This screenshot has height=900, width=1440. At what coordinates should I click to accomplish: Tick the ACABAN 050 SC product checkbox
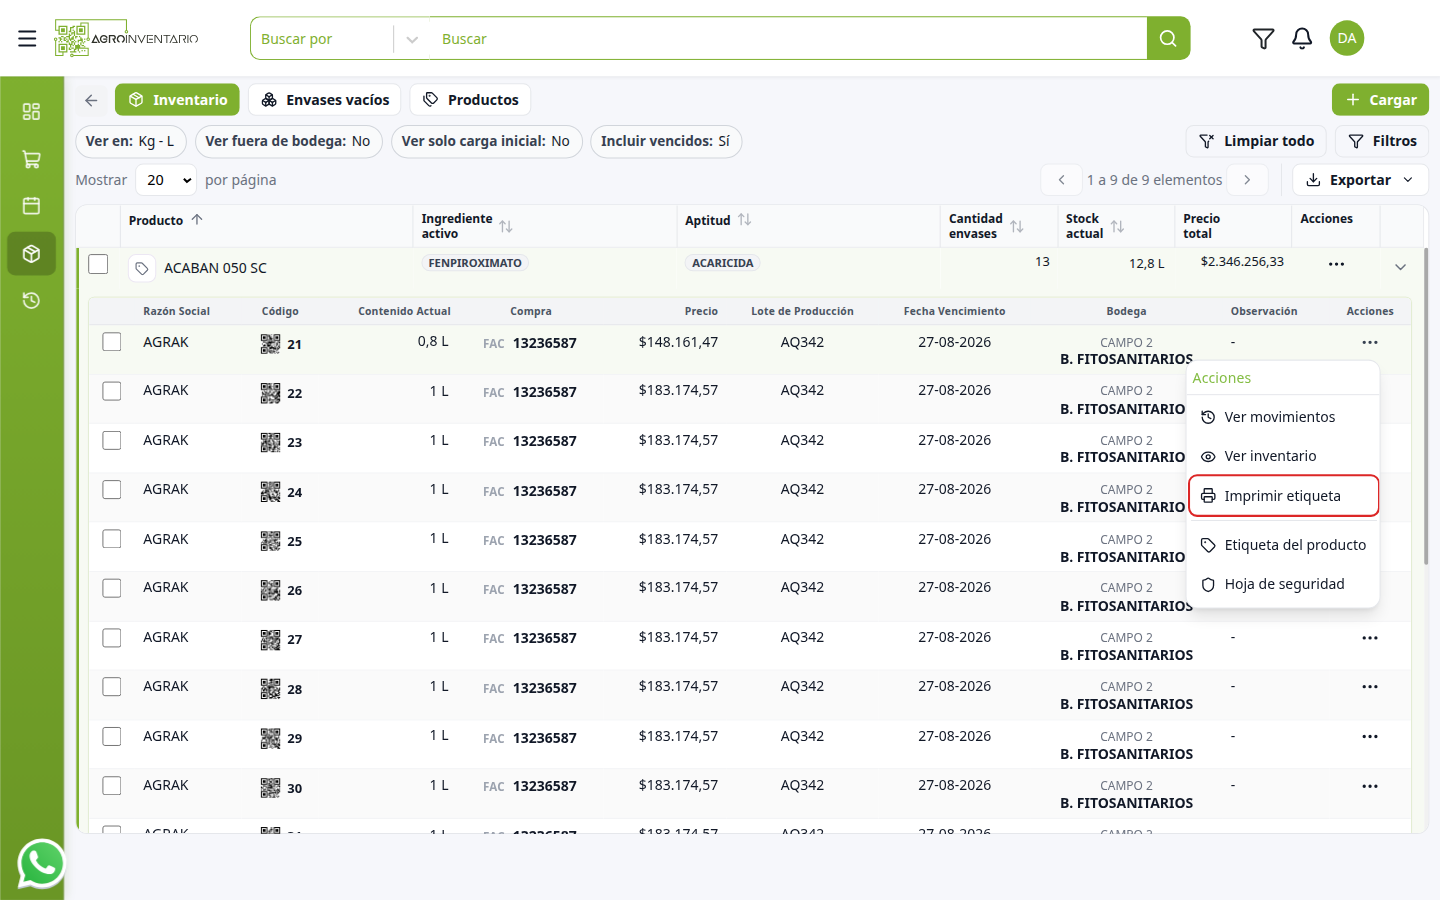click(98, 264)
